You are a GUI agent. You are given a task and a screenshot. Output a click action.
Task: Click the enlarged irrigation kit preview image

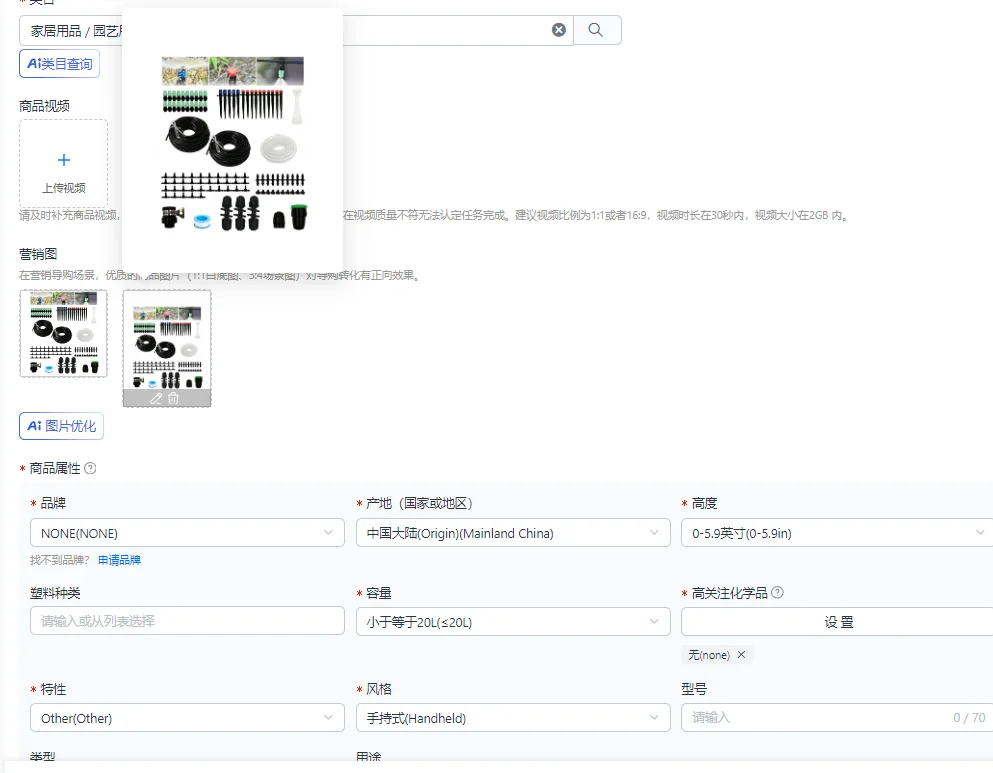tap(232, 144)
